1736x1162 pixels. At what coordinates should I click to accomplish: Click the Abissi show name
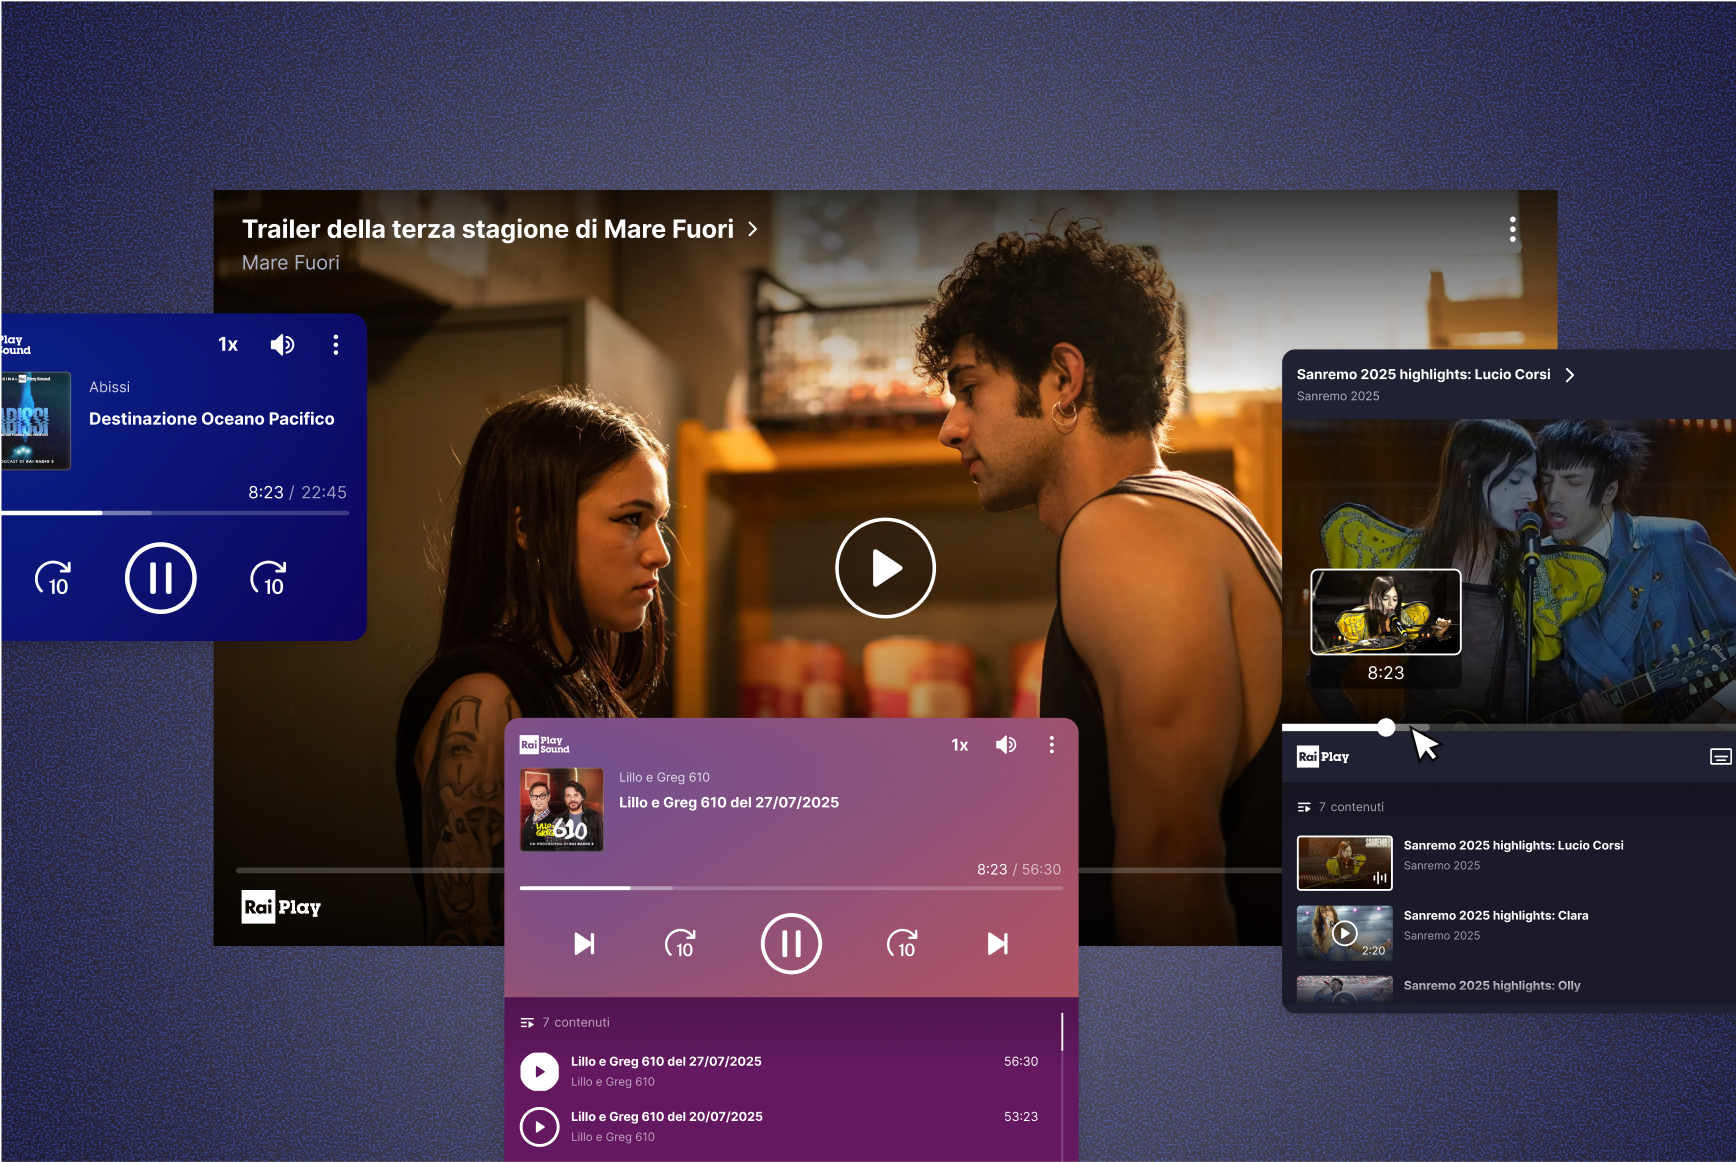click(109, 387)
